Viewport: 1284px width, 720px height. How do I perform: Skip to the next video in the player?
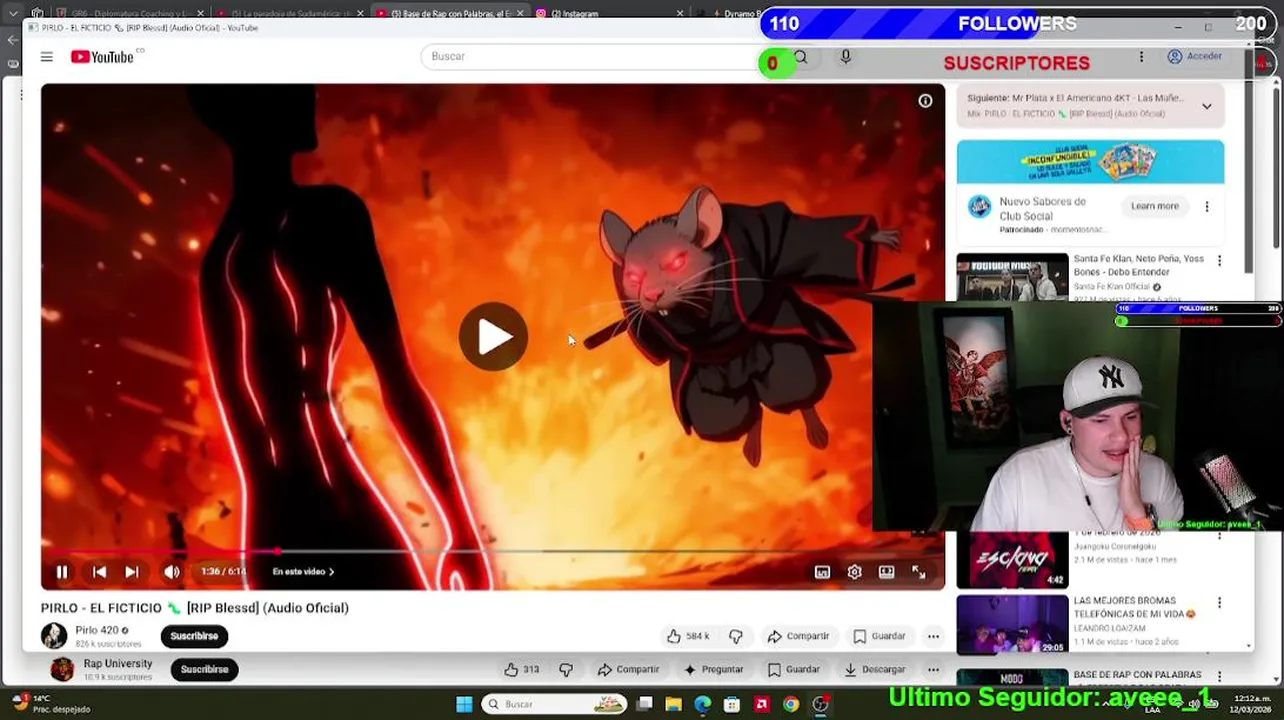coord(132,572)
